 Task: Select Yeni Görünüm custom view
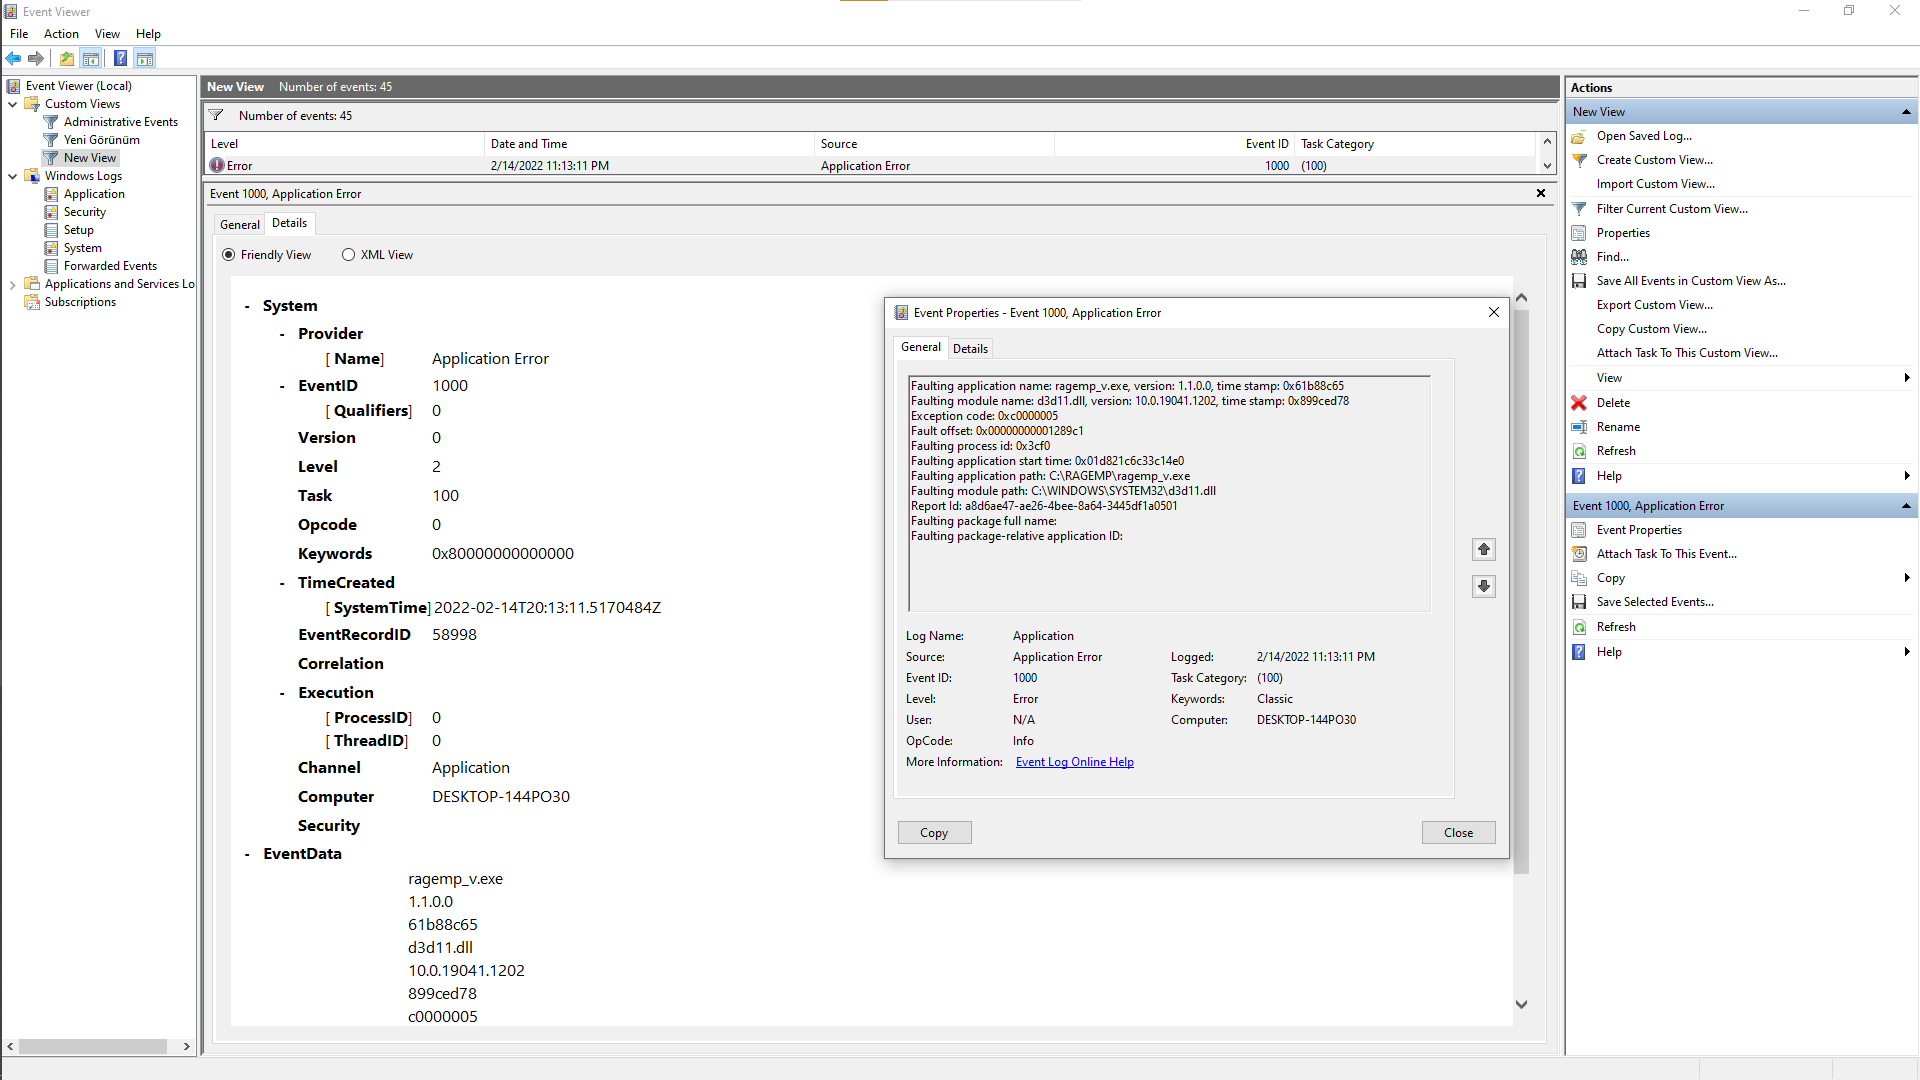click(x=102, y=140)
